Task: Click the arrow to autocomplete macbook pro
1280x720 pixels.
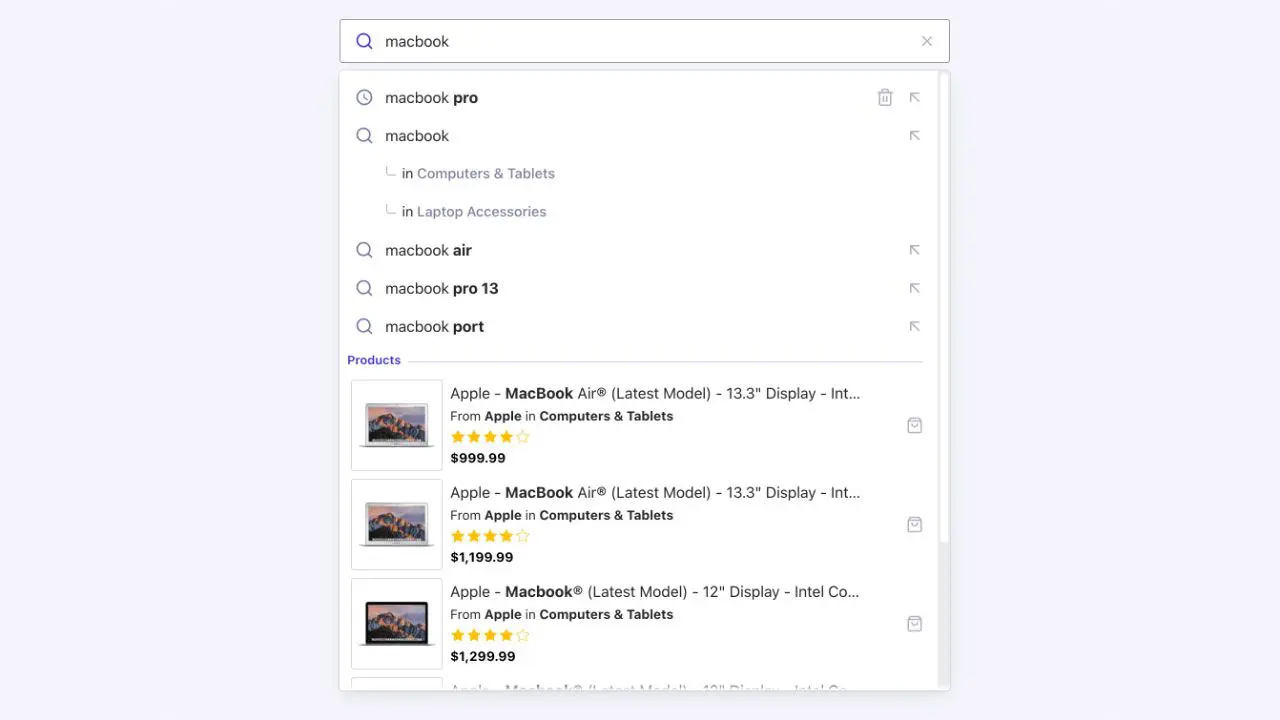Action: coord(914,97)
